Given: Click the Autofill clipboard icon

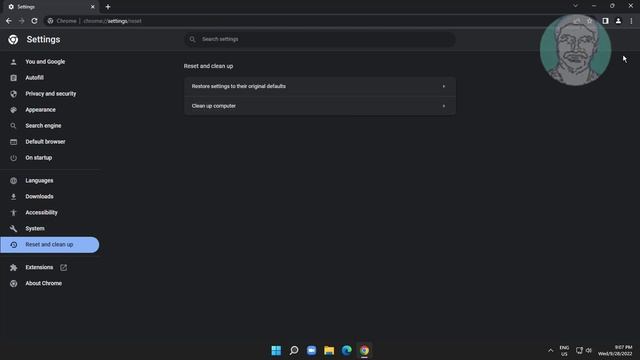Looking at the screenshot, I should (13, 78).
